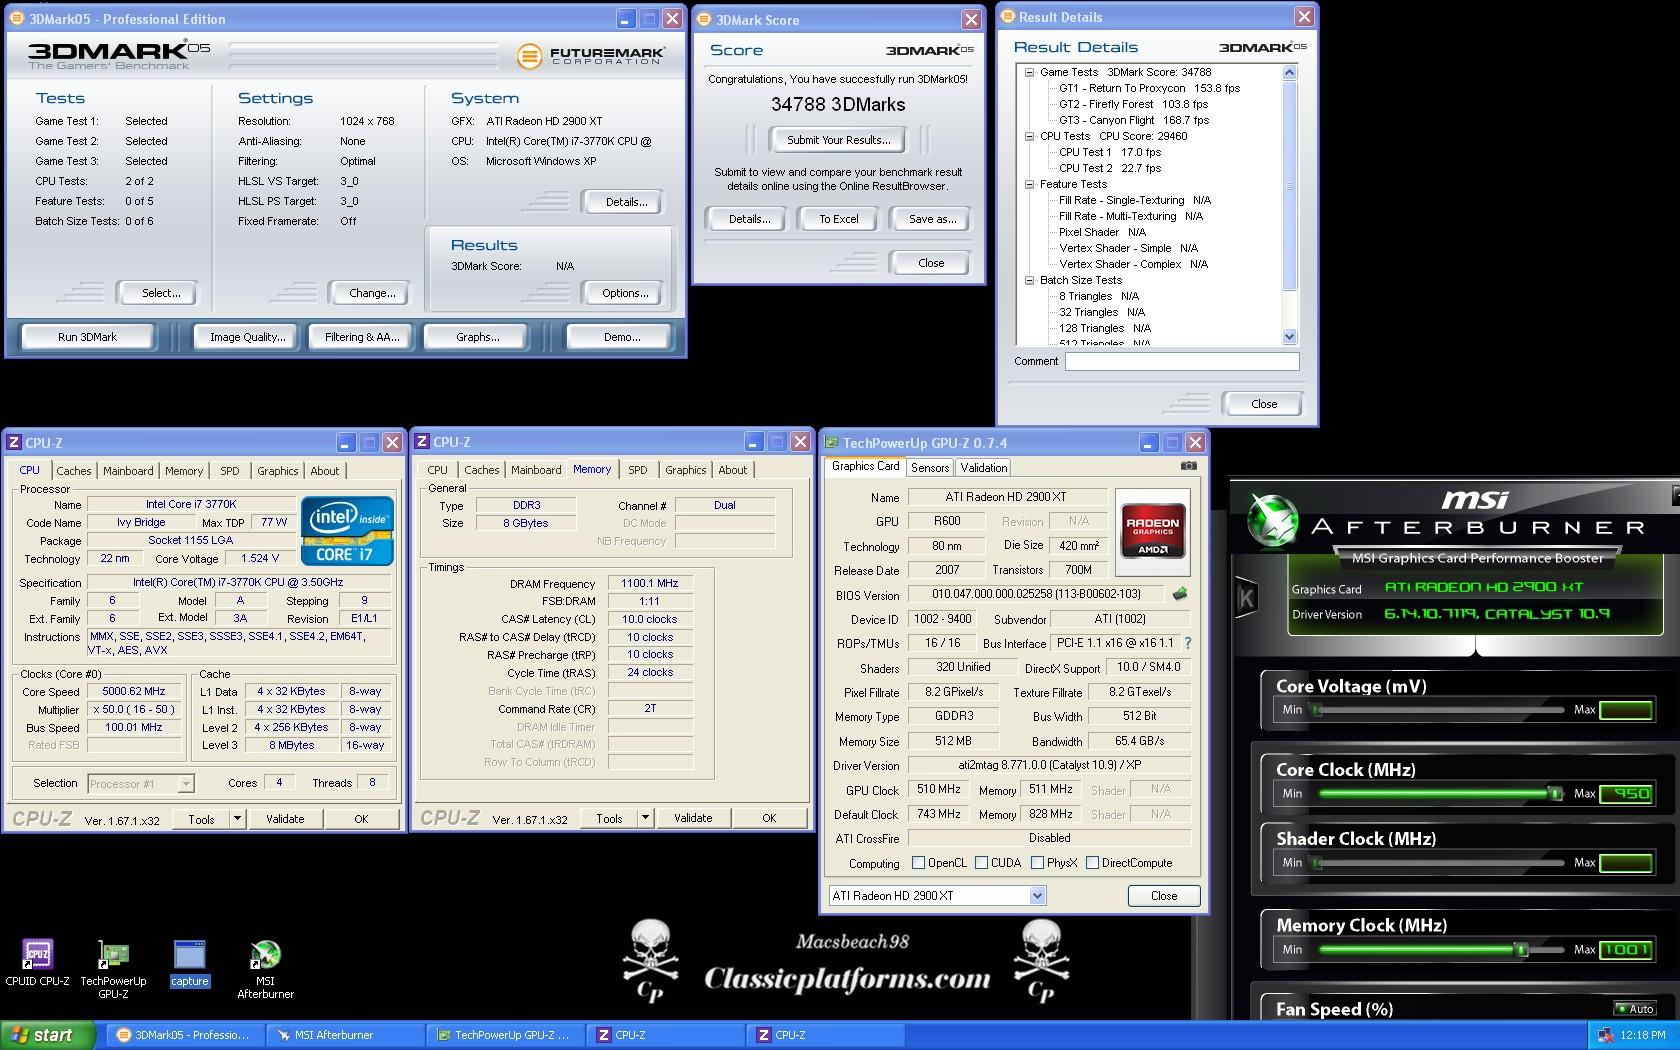Click the MSI Afterburner dragon logo
Image resolution: width=1680 pixels, height=1050 pixels.
click(1272, 520)
